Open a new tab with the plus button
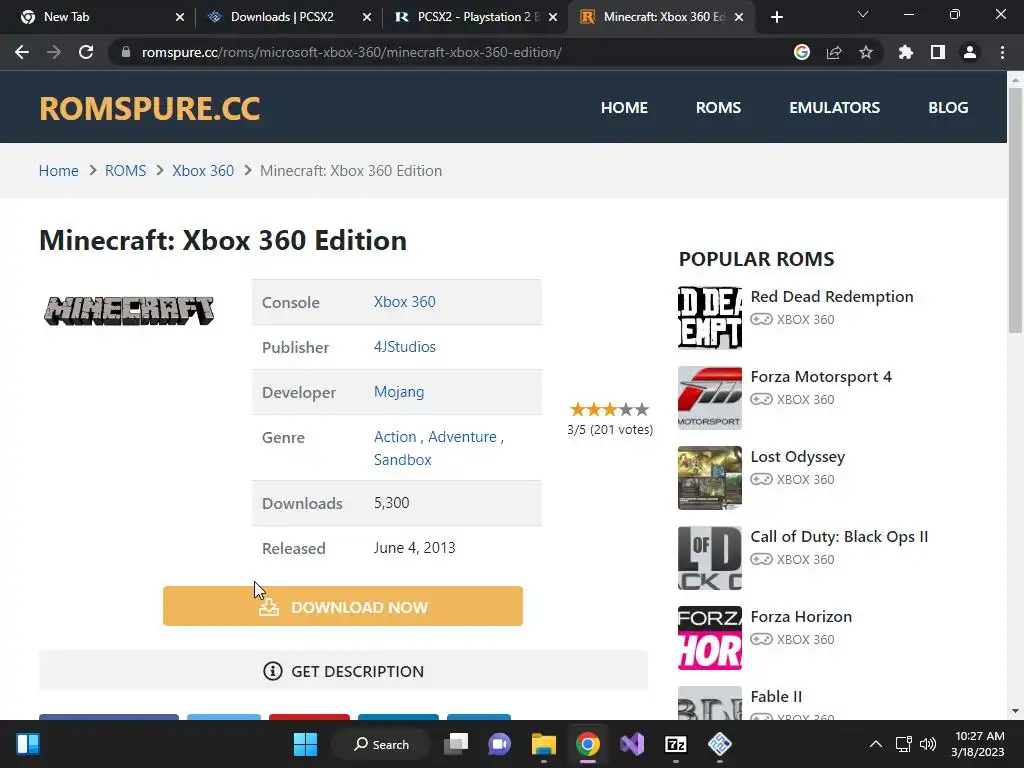 point(776,17)
